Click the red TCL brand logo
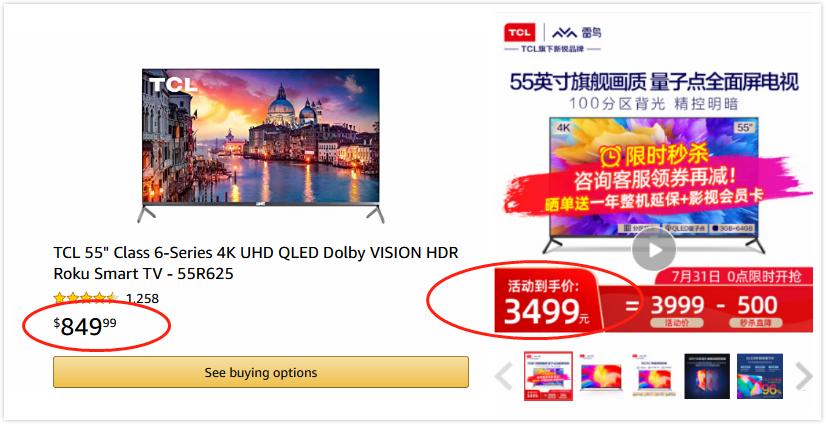 [x=519, y=33]
